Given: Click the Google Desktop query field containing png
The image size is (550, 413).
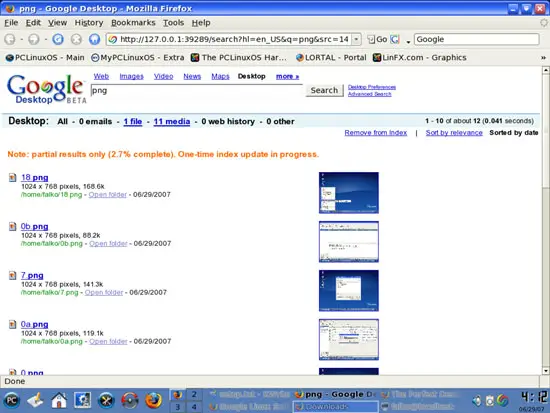Looking at the screenshot, I should pos(196,91).
